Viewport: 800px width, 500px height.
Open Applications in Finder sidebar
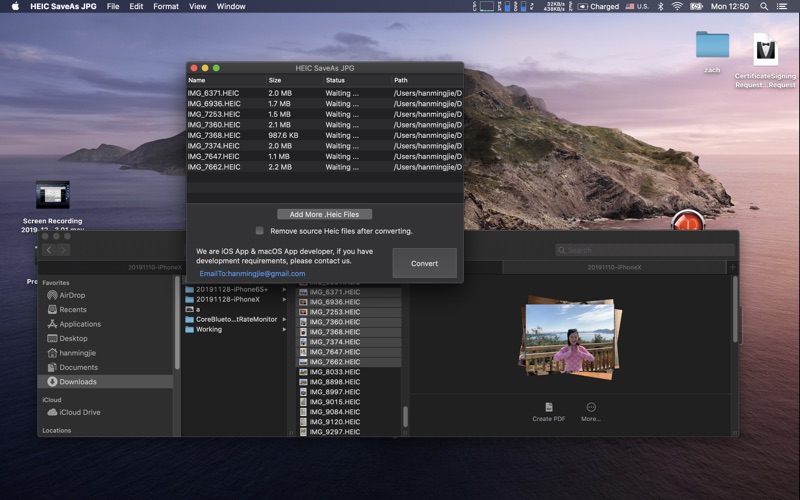coord(74,324)
